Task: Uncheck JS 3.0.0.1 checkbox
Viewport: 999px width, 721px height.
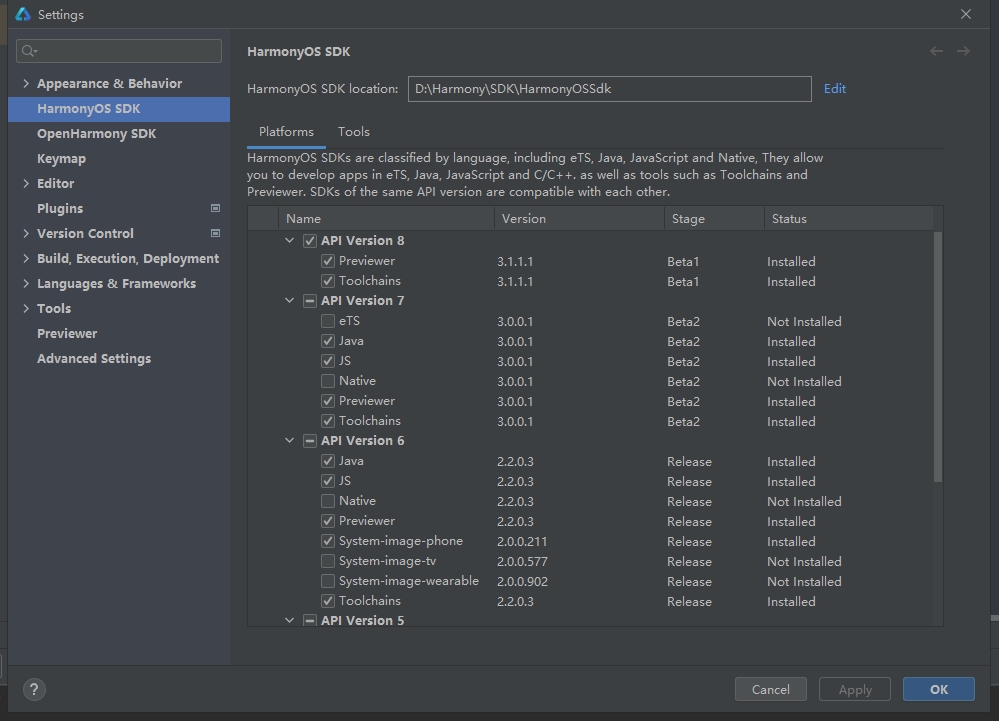Action: coord(327,361)
